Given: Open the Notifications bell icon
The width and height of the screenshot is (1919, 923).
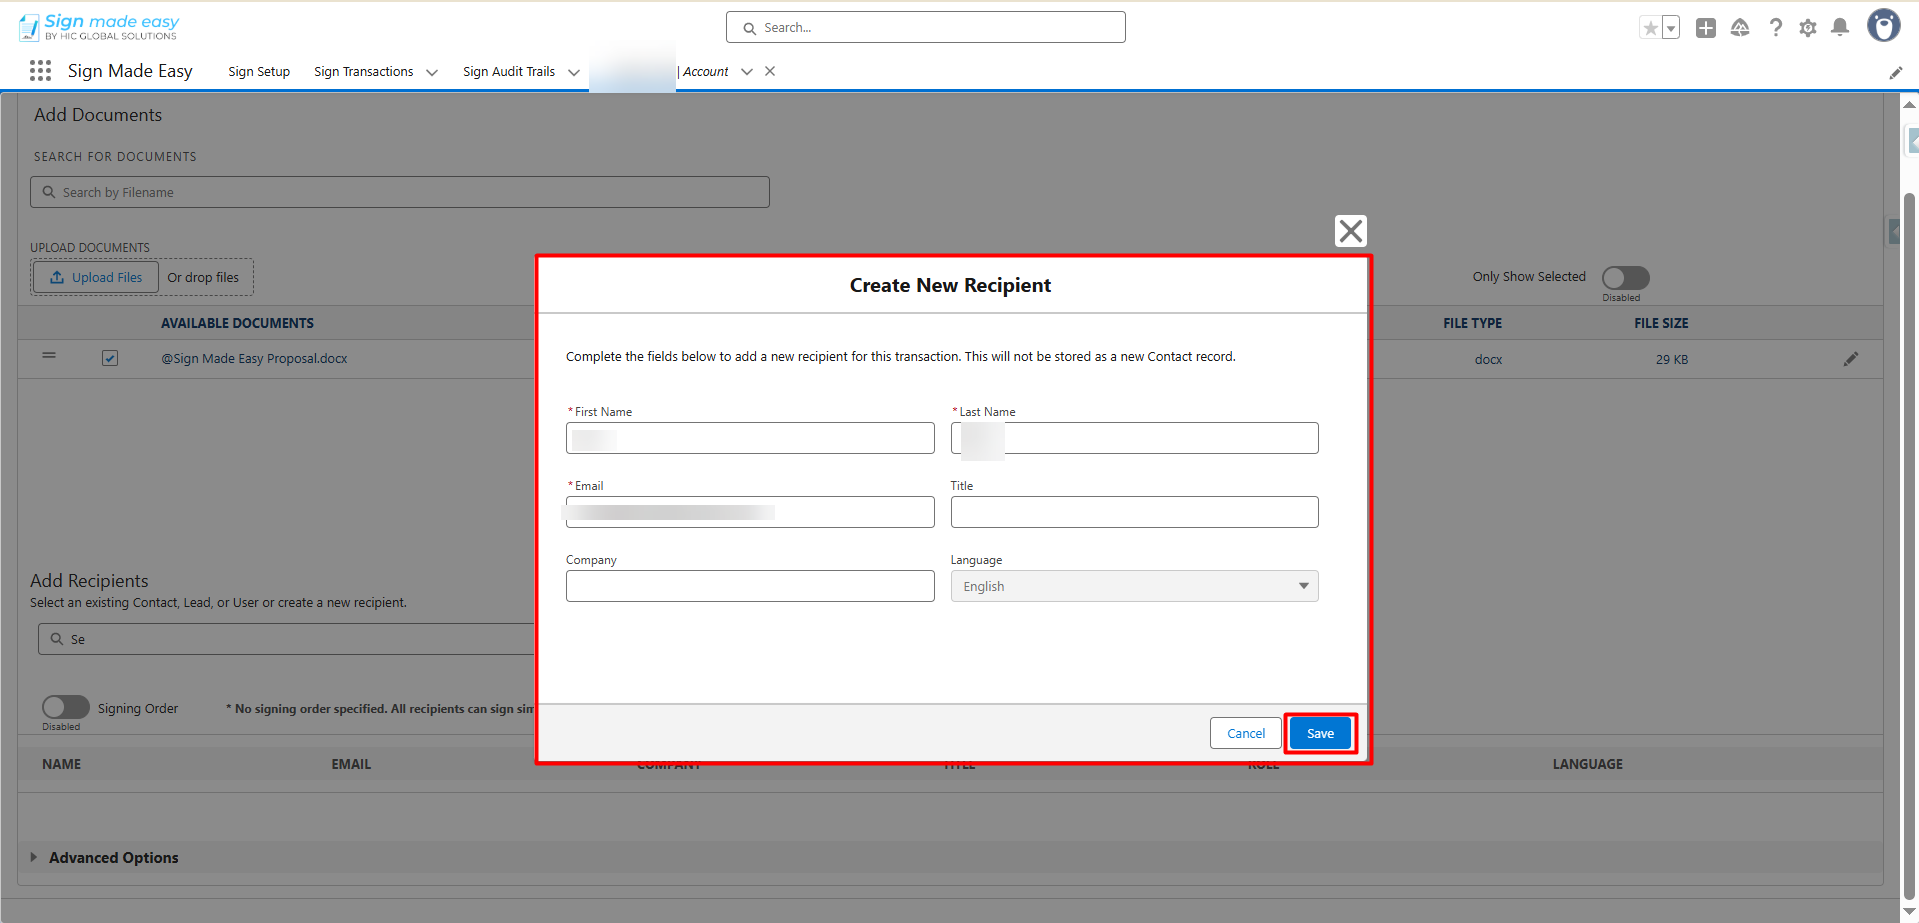Looking at the screenshot, I should click(x=1839, y=28).
